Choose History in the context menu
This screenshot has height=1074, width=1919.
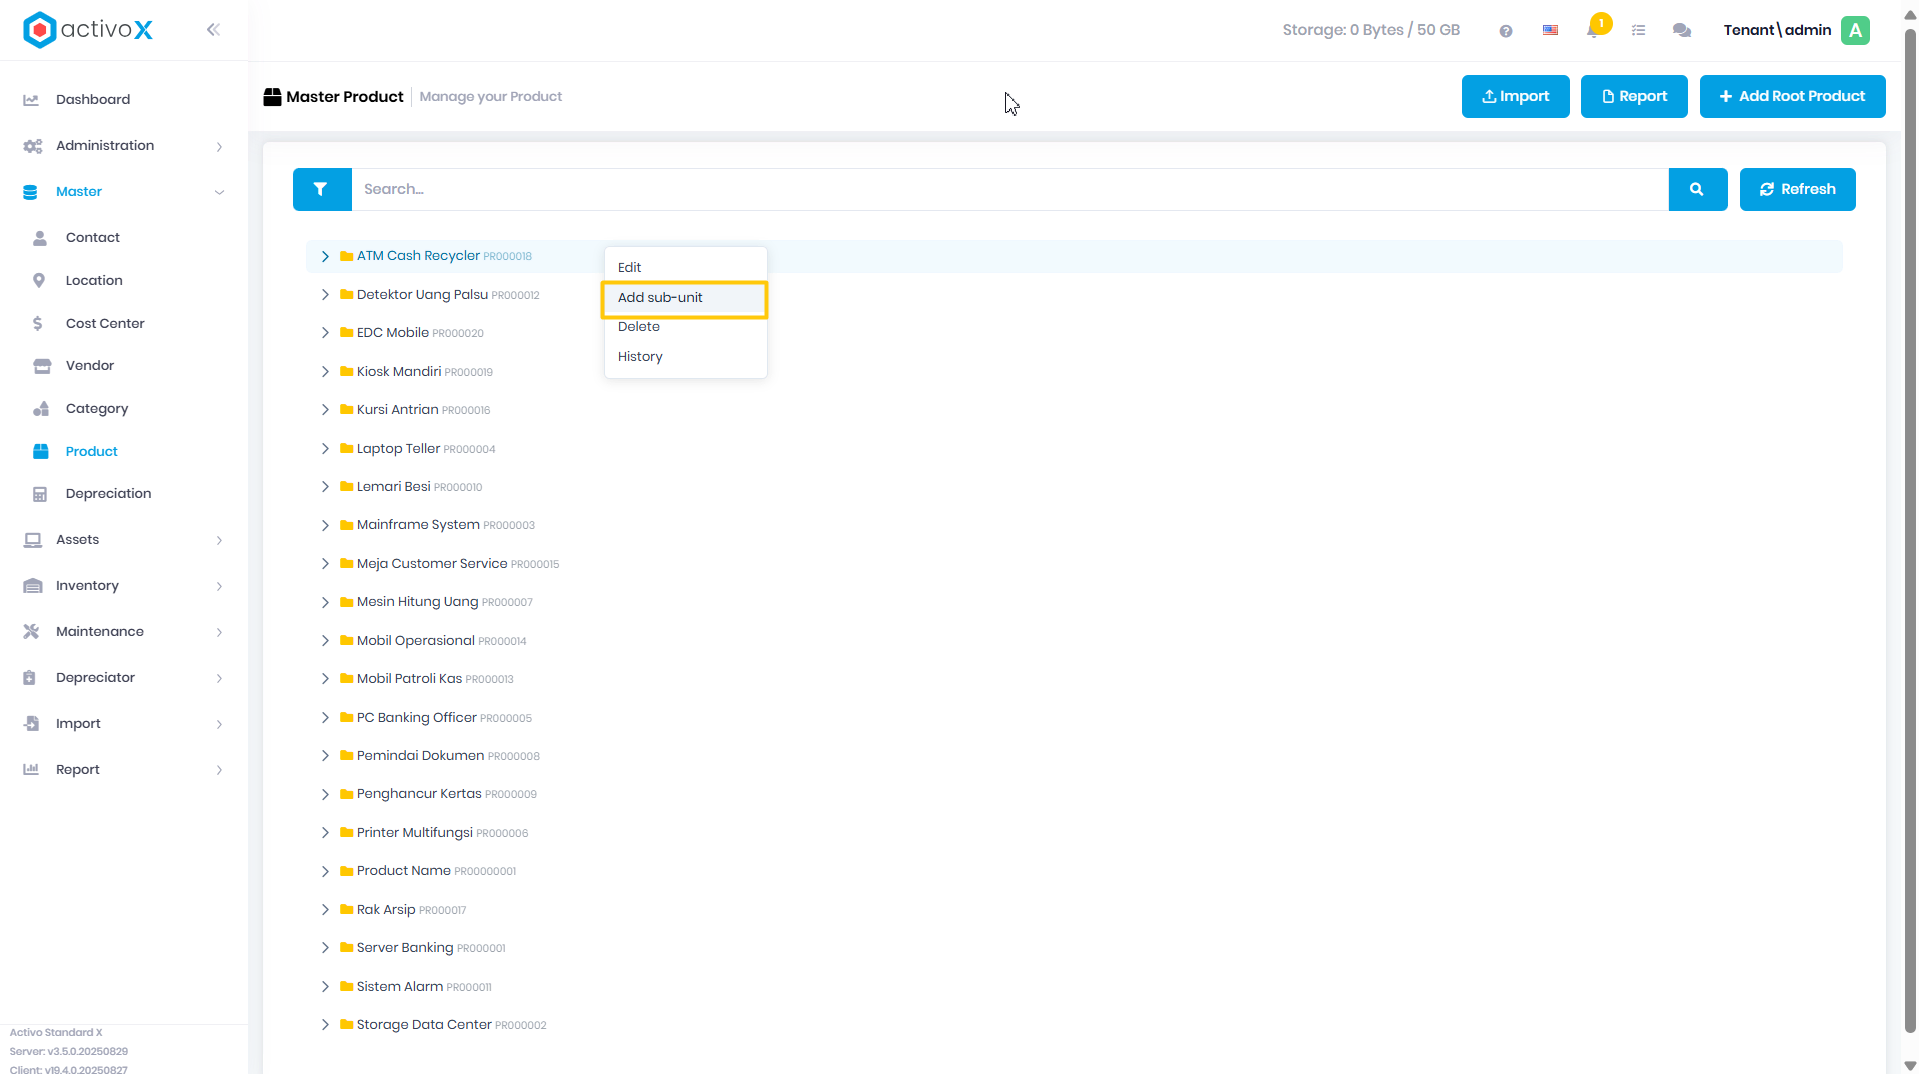click(685, 357)
